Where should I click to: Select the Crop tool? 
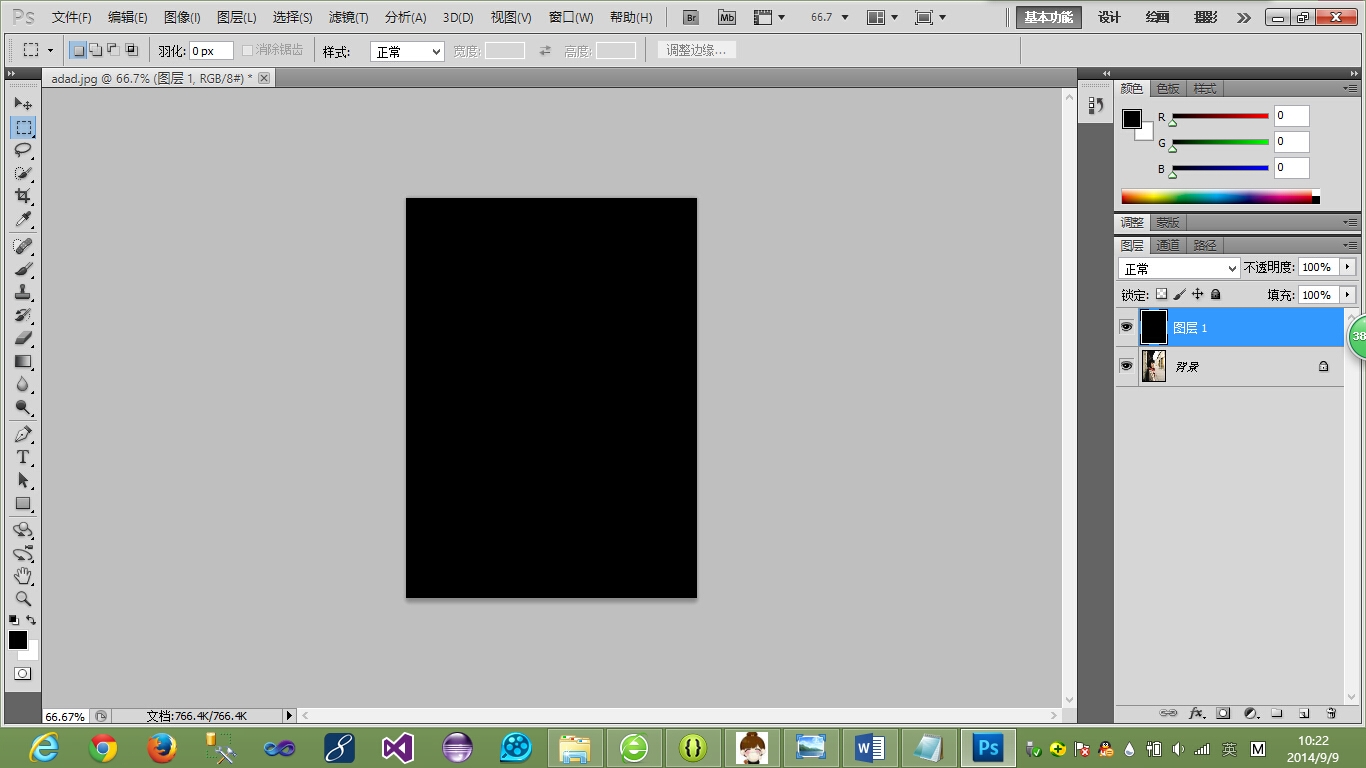tap(23, 196)
